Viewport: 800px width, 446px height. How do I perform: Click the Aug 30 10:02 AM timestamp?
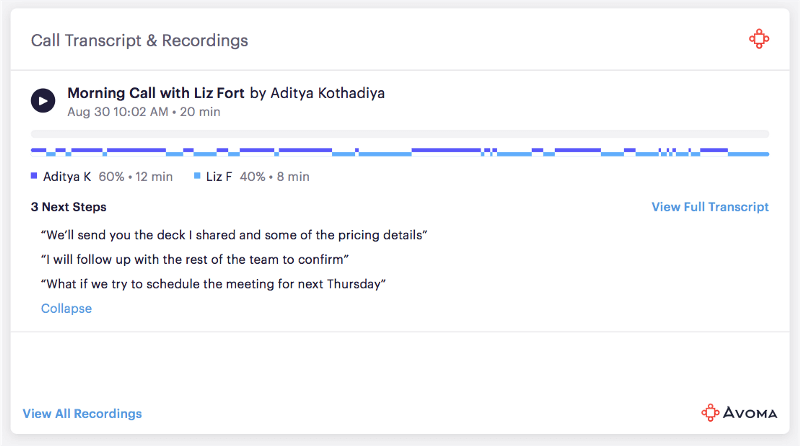[117, 112]
